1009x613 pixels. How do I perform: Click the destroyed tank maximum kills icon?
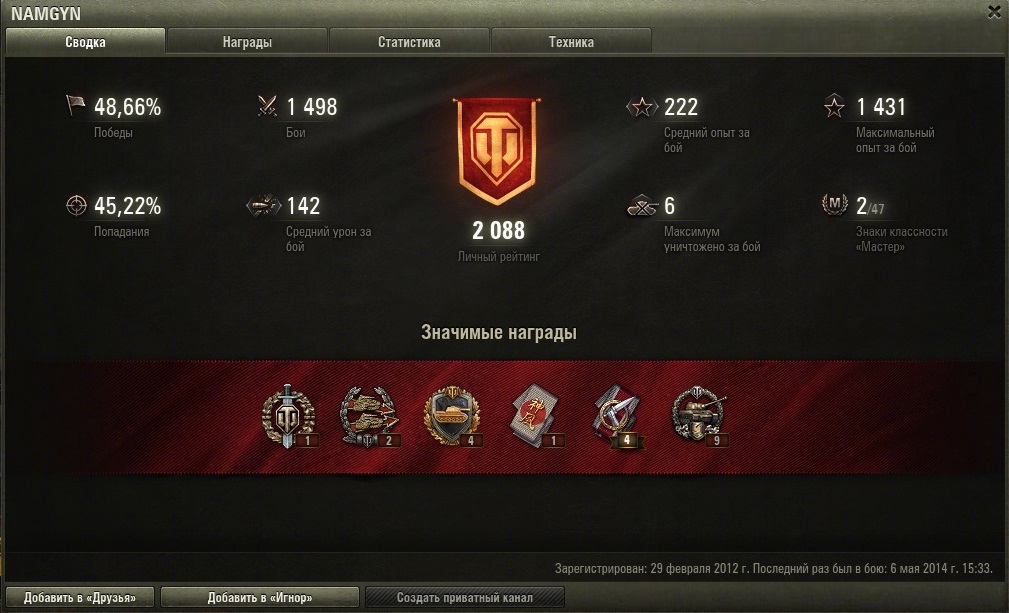point(642,205)
